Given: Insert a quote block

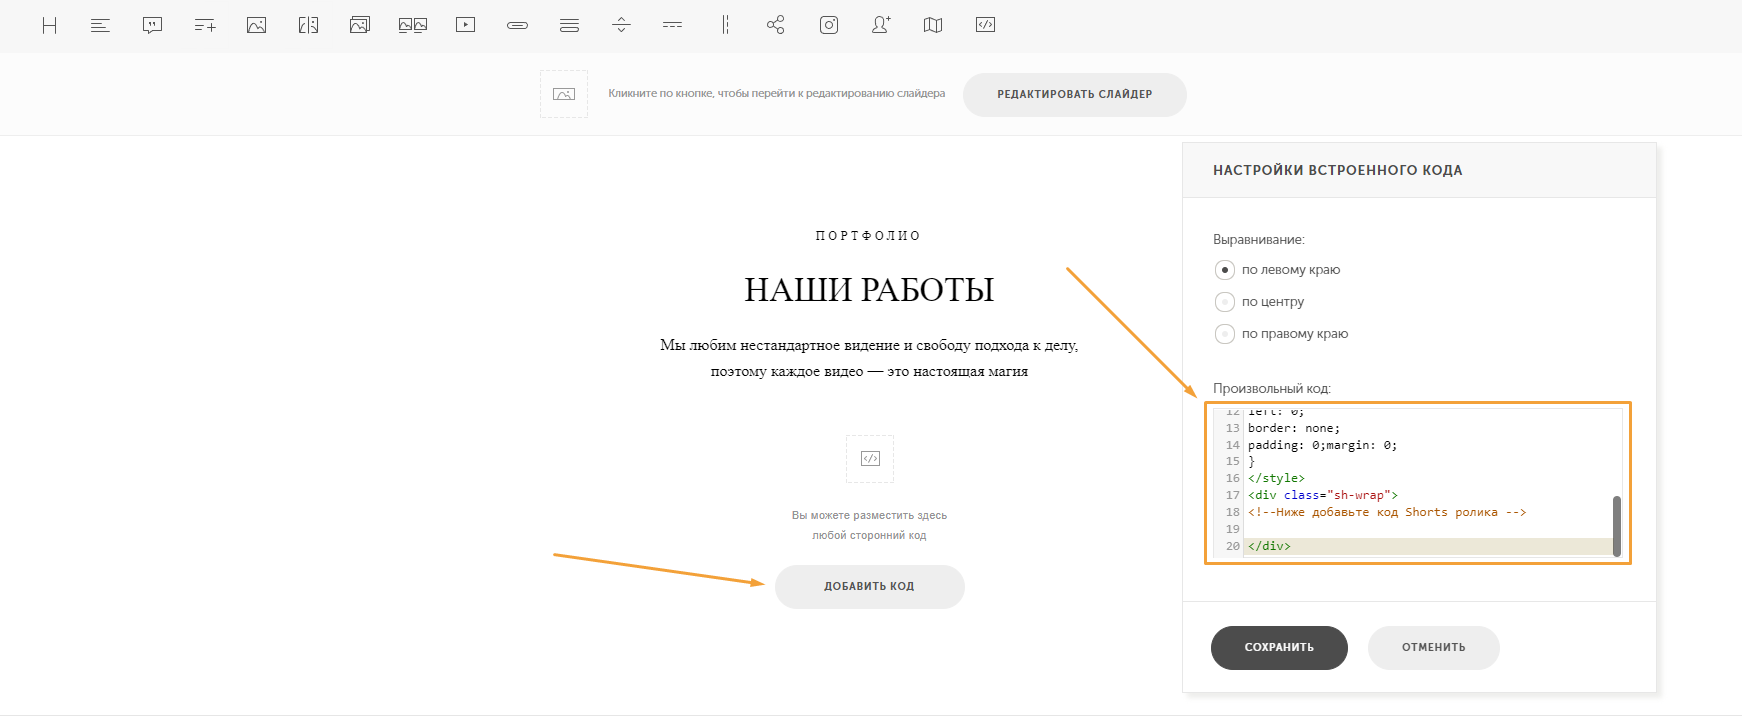Looking at the screenshot, I should 152,25.
